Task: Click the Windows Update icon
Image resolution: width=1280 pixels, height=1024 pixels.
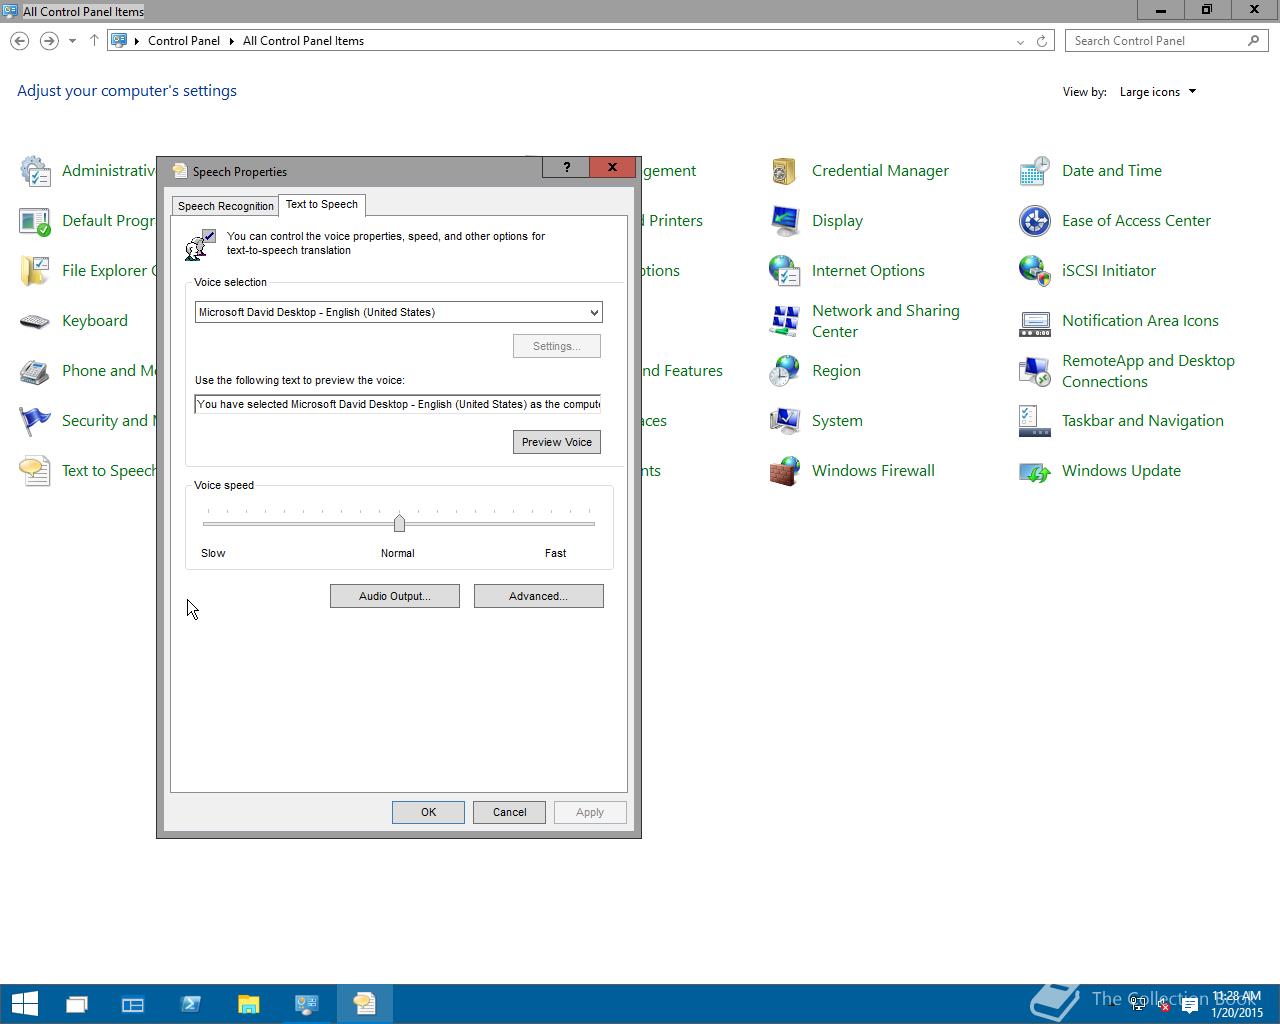Action: tap(1035, 471)
